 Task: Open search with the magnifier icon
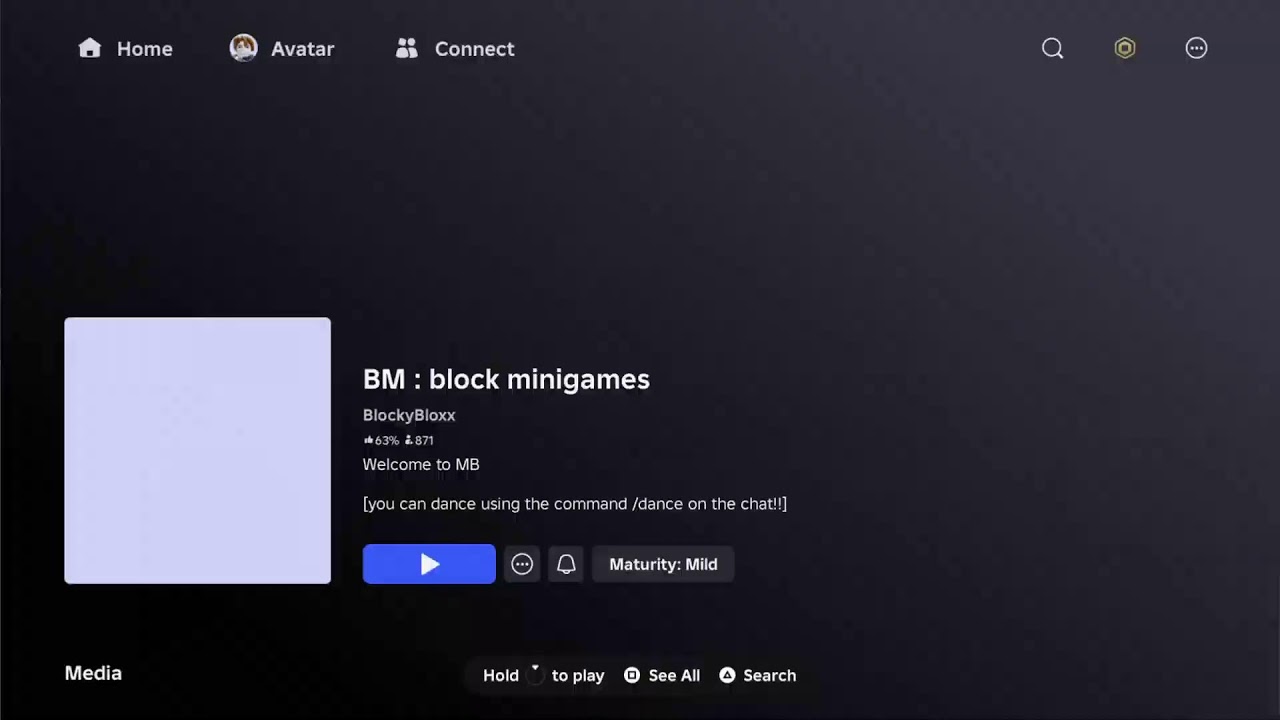(1052, 48)
